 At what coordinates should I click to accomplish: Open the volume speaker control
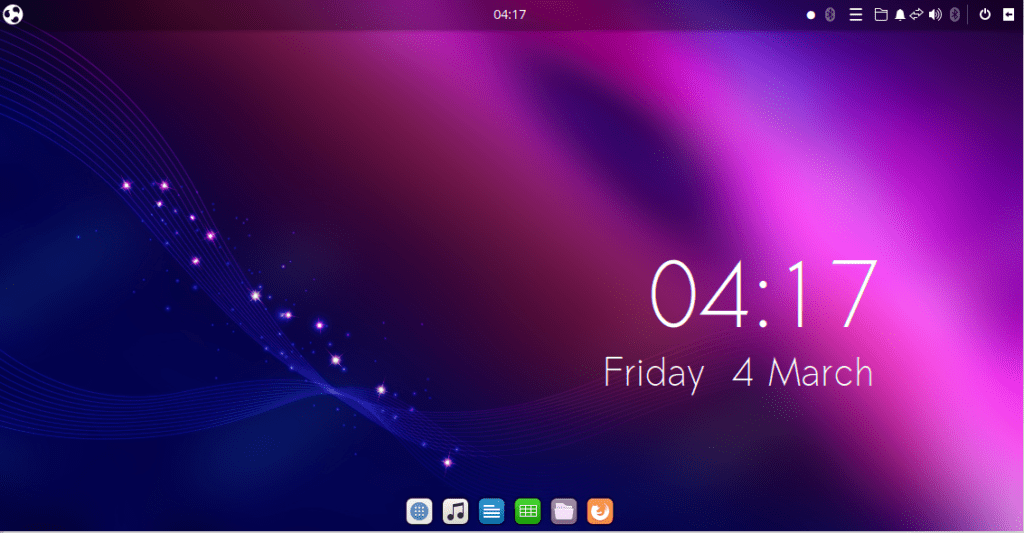click(935, 14)
